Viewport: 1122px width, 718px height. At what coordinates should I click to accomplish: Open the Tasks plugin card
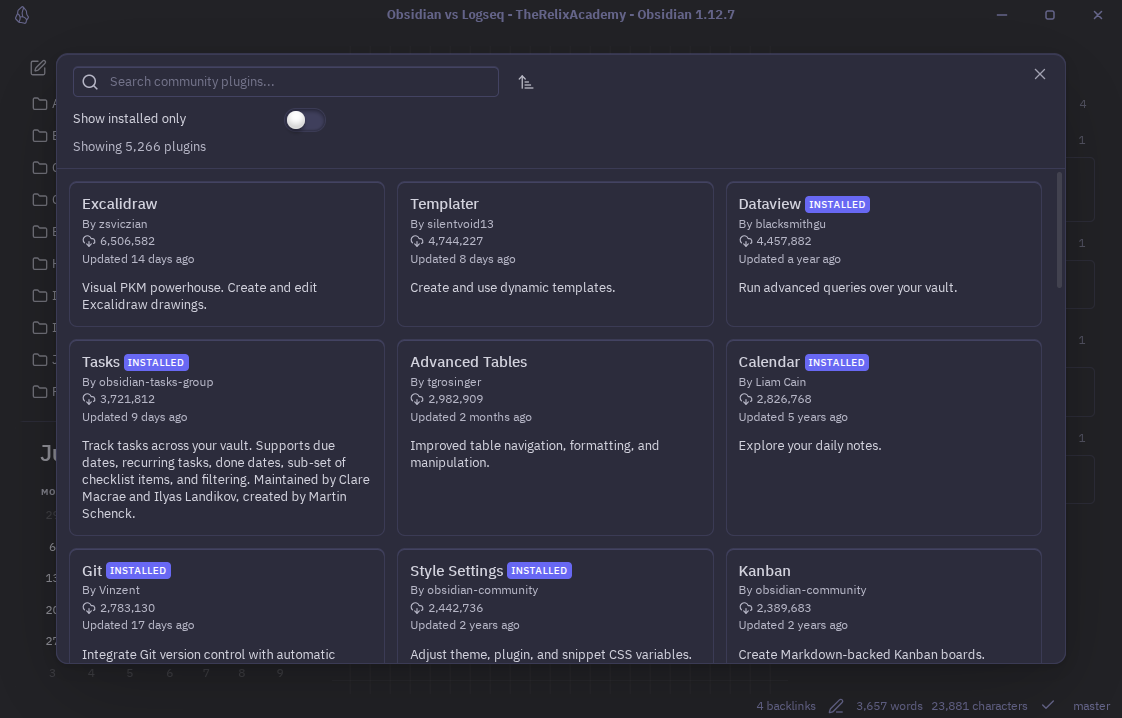point(227,437)
